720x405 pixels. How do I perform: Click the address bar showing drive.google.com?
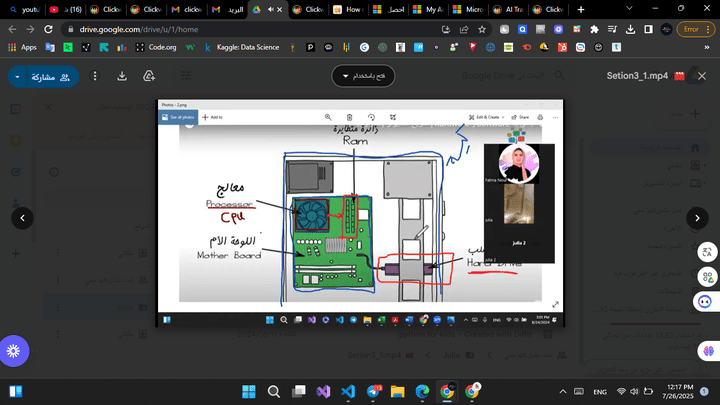click(x=250, y=30)
